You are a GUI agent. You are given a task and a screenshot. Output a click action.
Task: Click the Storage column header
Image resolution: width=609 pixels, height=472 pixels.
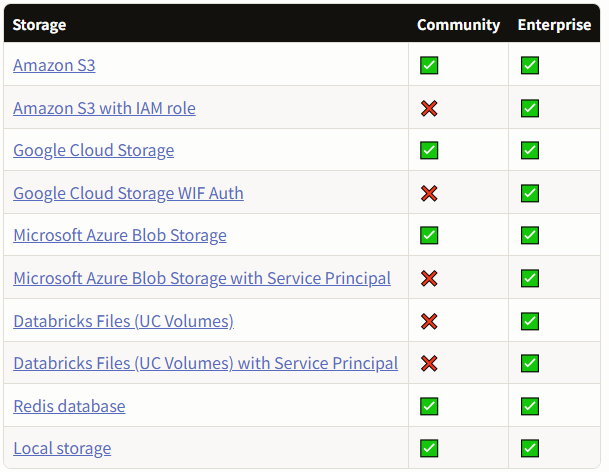[x=39, y=25]
